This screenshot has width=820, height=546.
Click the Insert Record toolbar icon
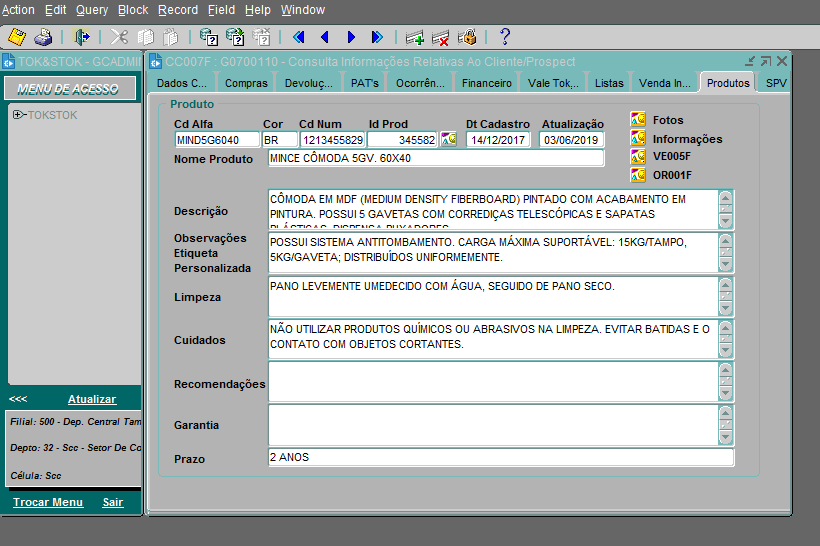[415, 37]
